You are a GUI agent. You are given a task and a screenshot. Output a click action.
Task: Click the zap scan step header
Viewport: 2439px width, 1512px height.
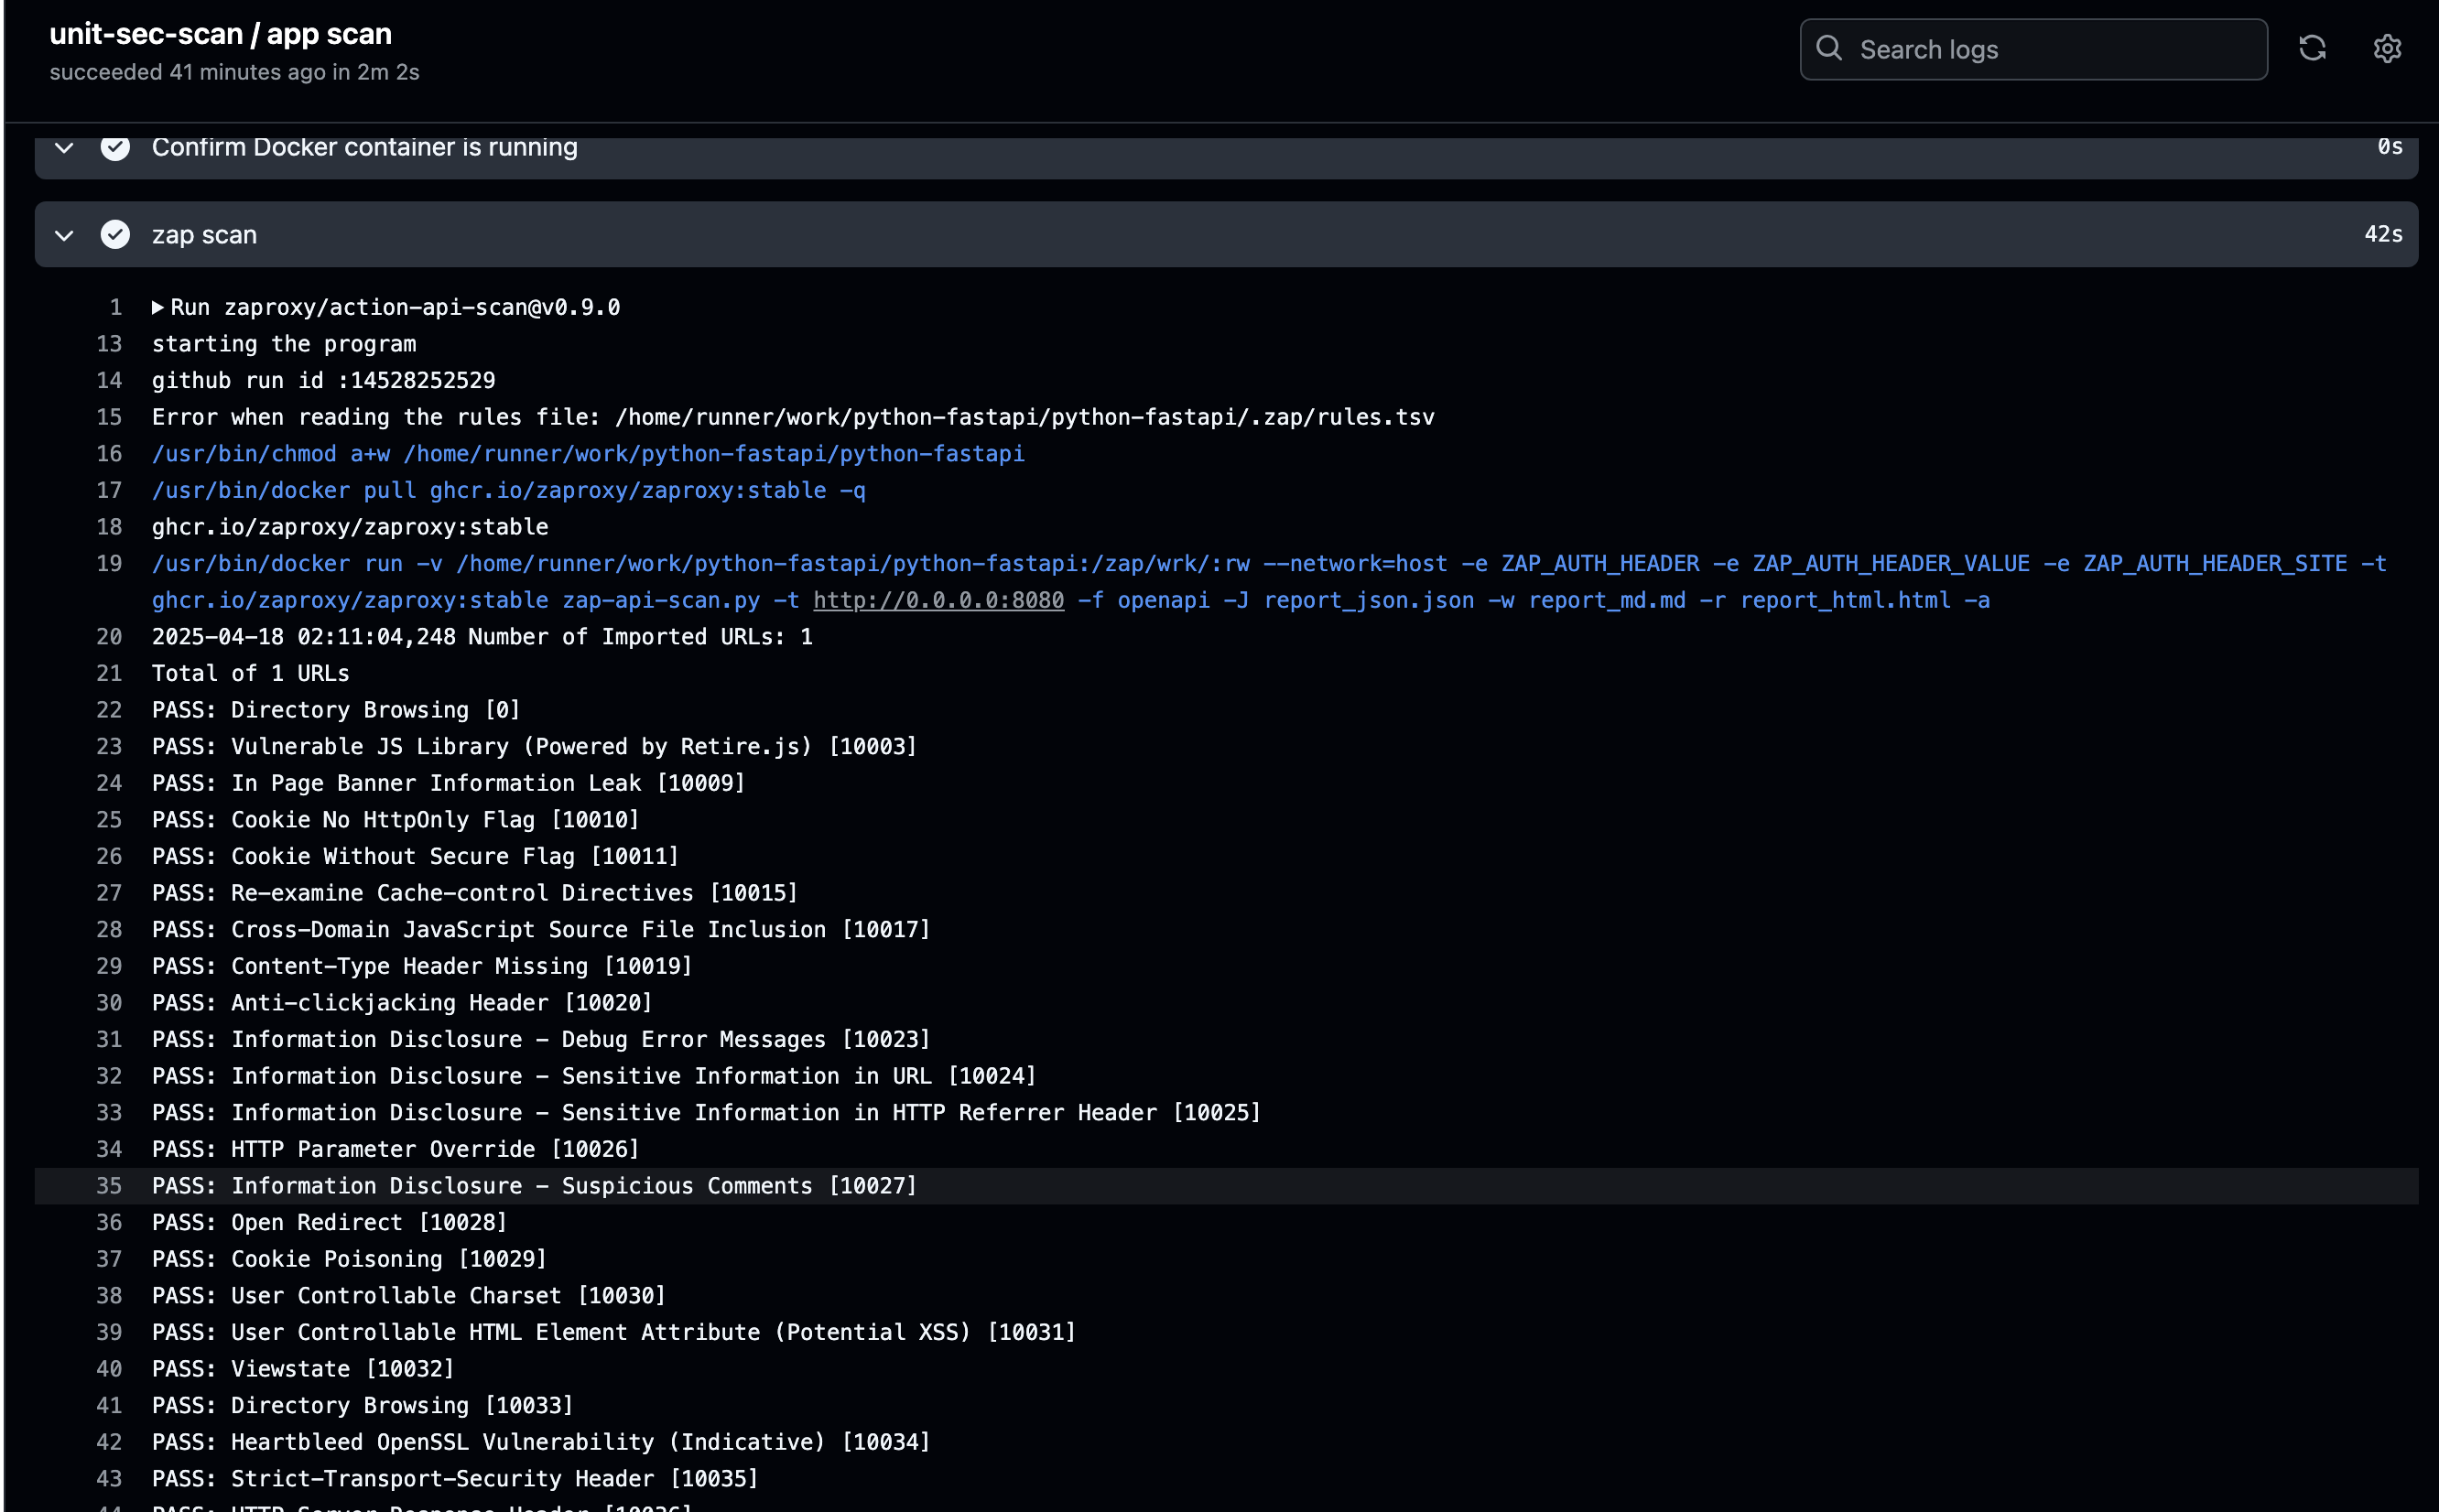(1226, 234)
